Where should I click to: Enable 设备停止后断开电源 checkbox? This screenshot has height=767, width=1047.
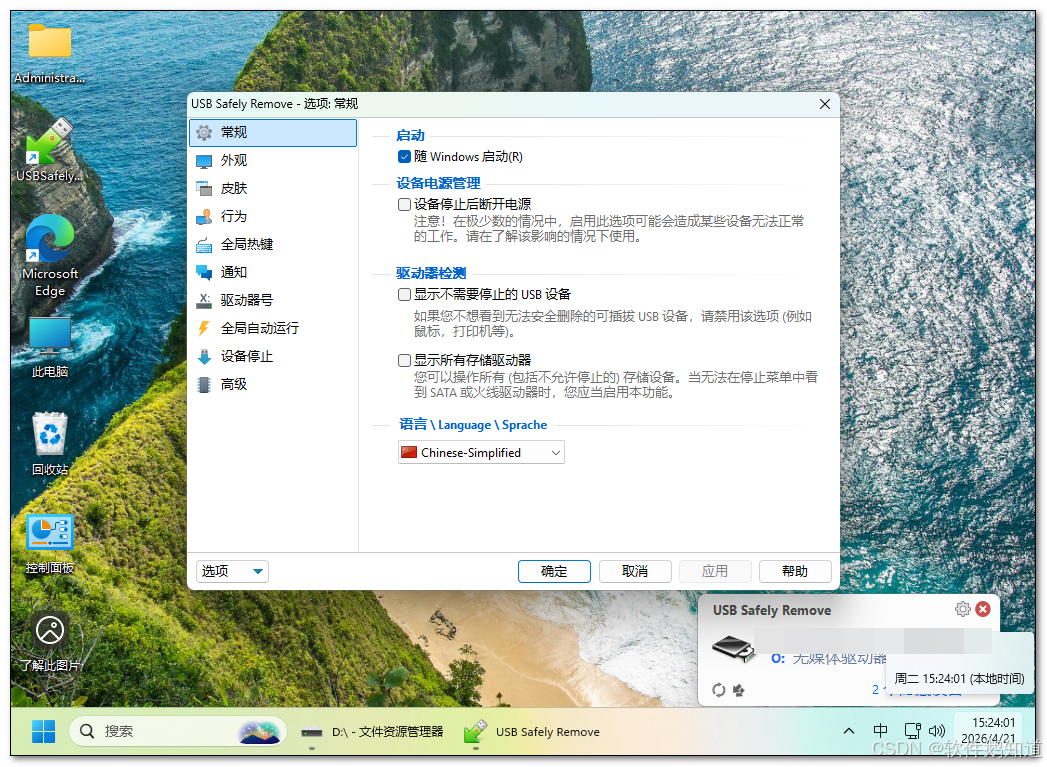(x=404, y=204)
